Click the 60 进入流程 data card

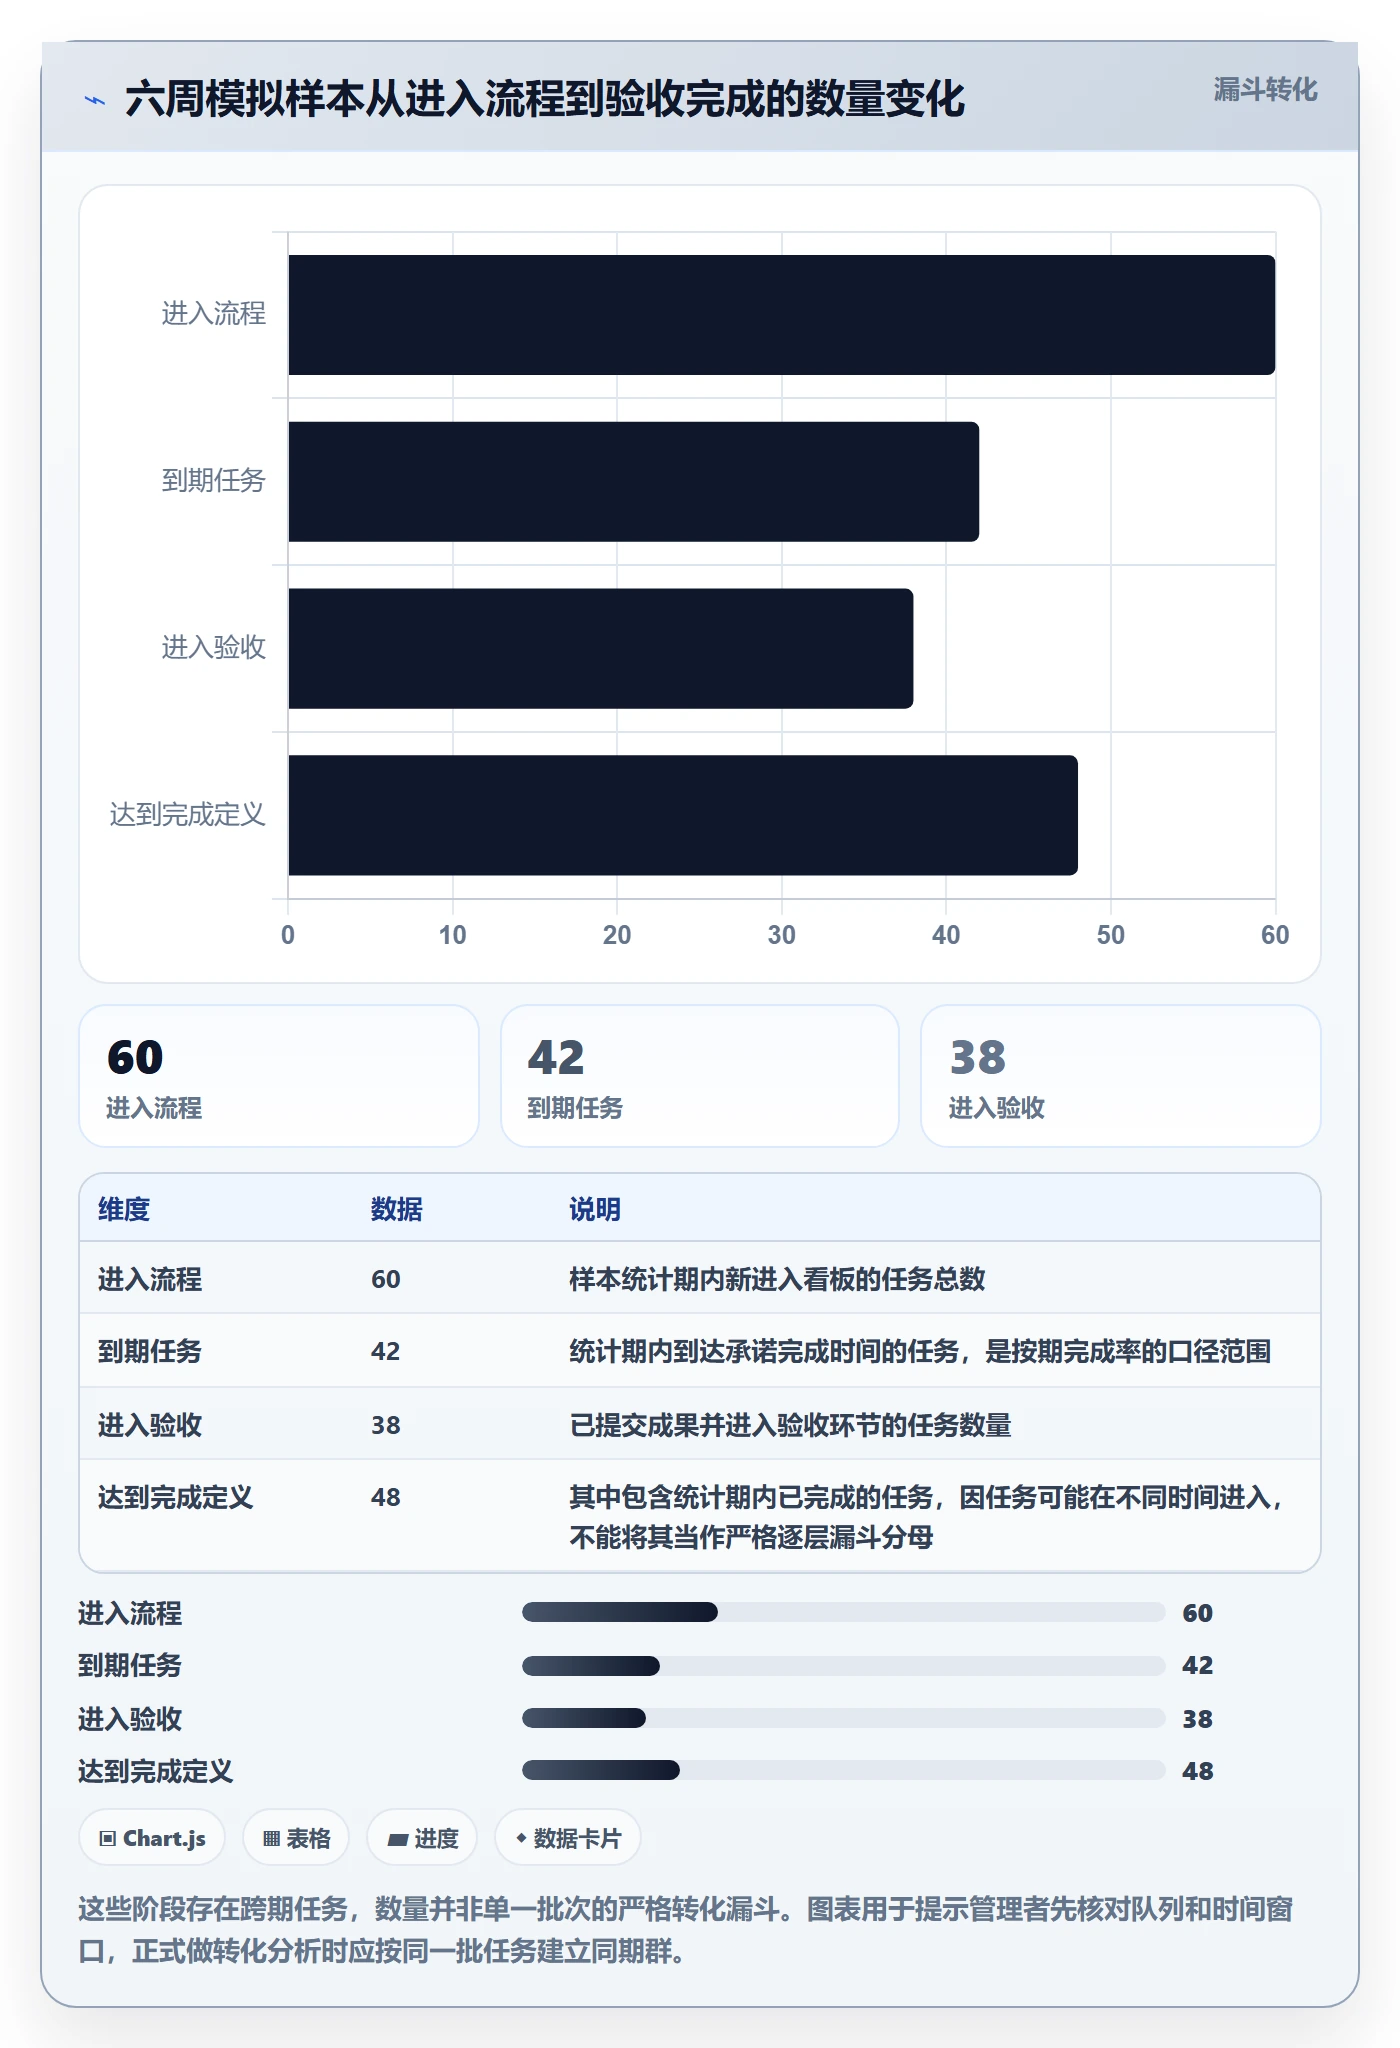(279, 1076)
